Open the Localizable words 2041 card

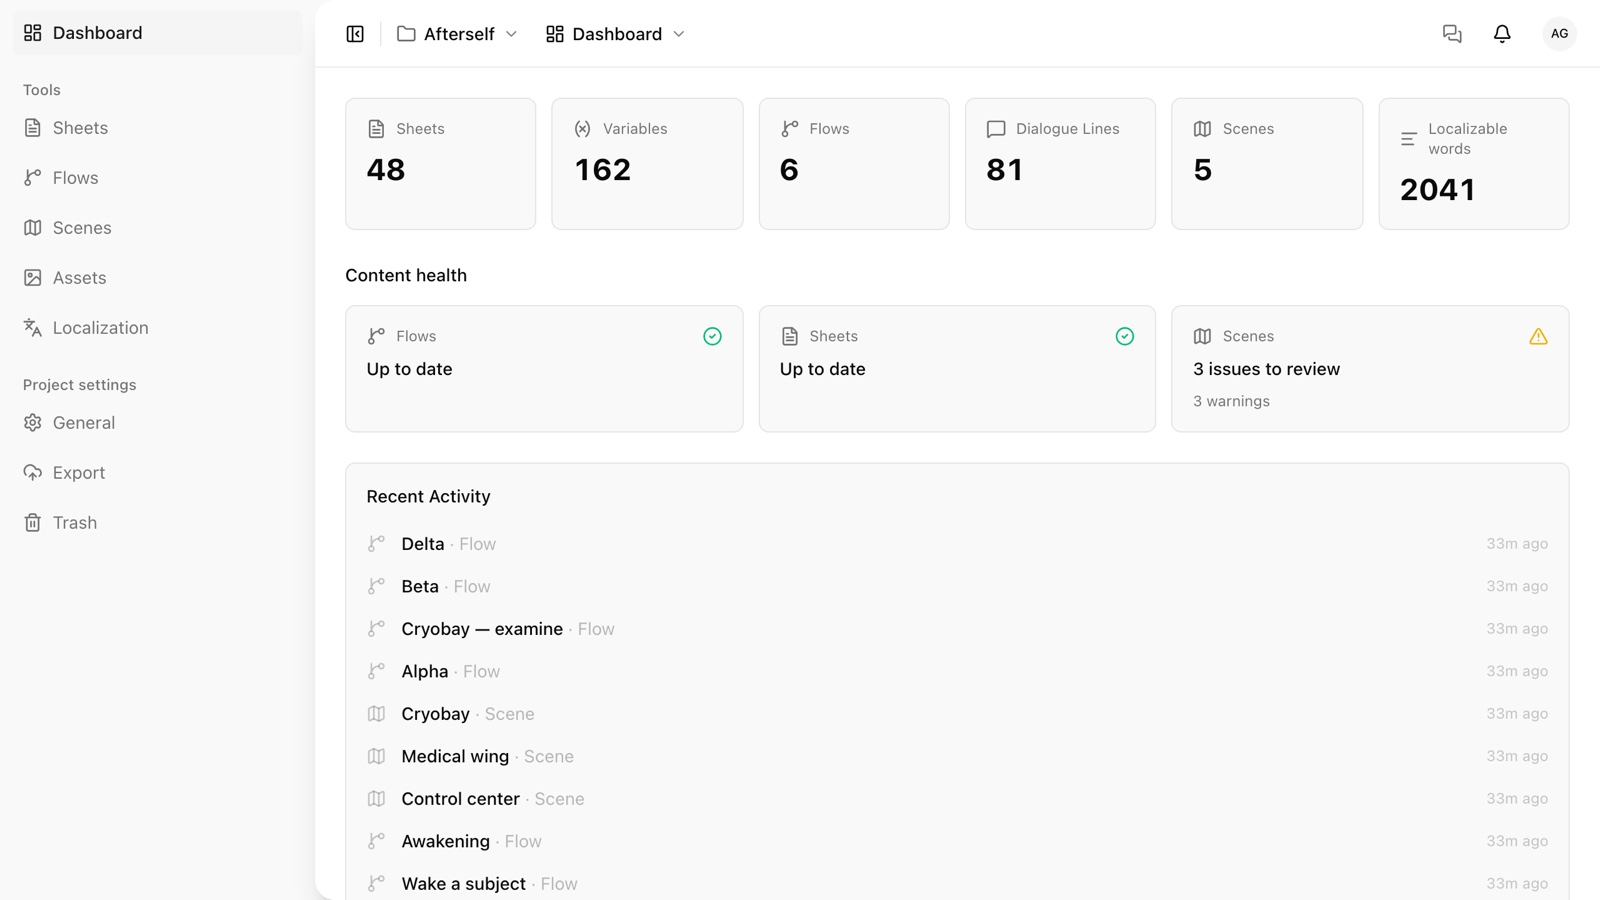[x=1474, y=164]
